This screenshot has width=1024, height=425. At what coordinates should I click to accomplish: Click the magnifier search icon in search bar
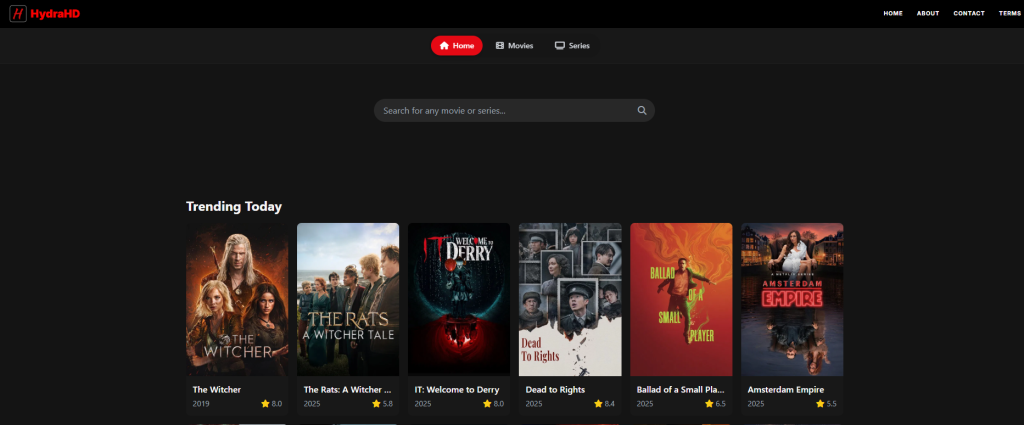click(642, 110)
